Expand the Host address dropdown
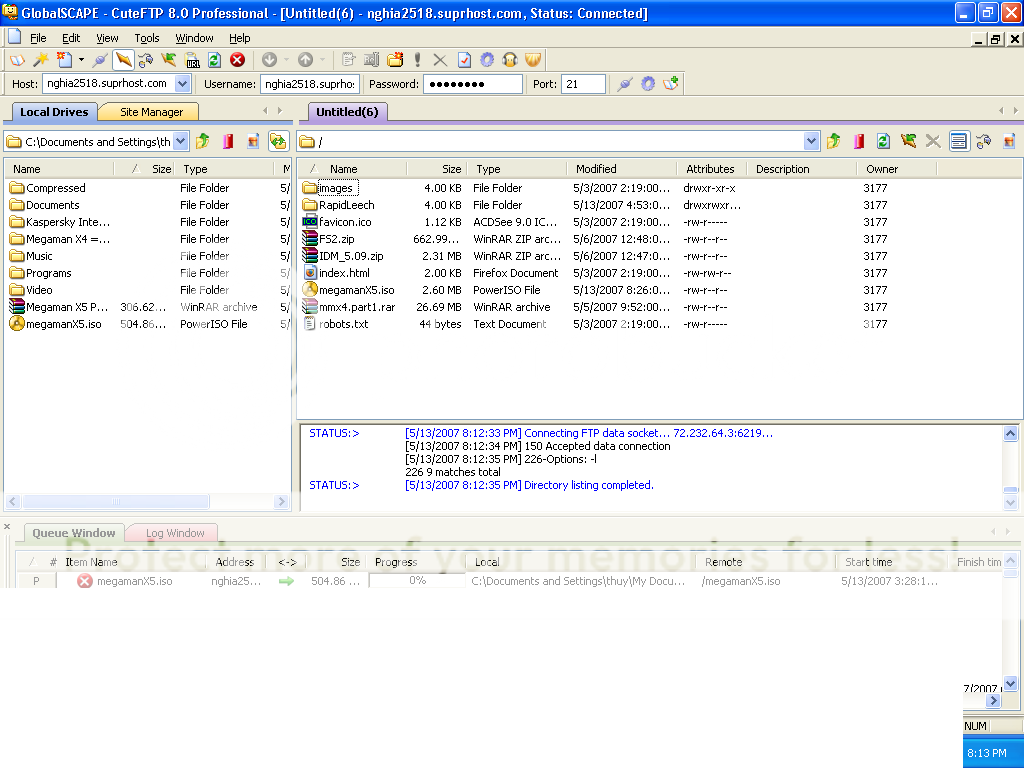The image size is (1024, 768). (183, 84)
